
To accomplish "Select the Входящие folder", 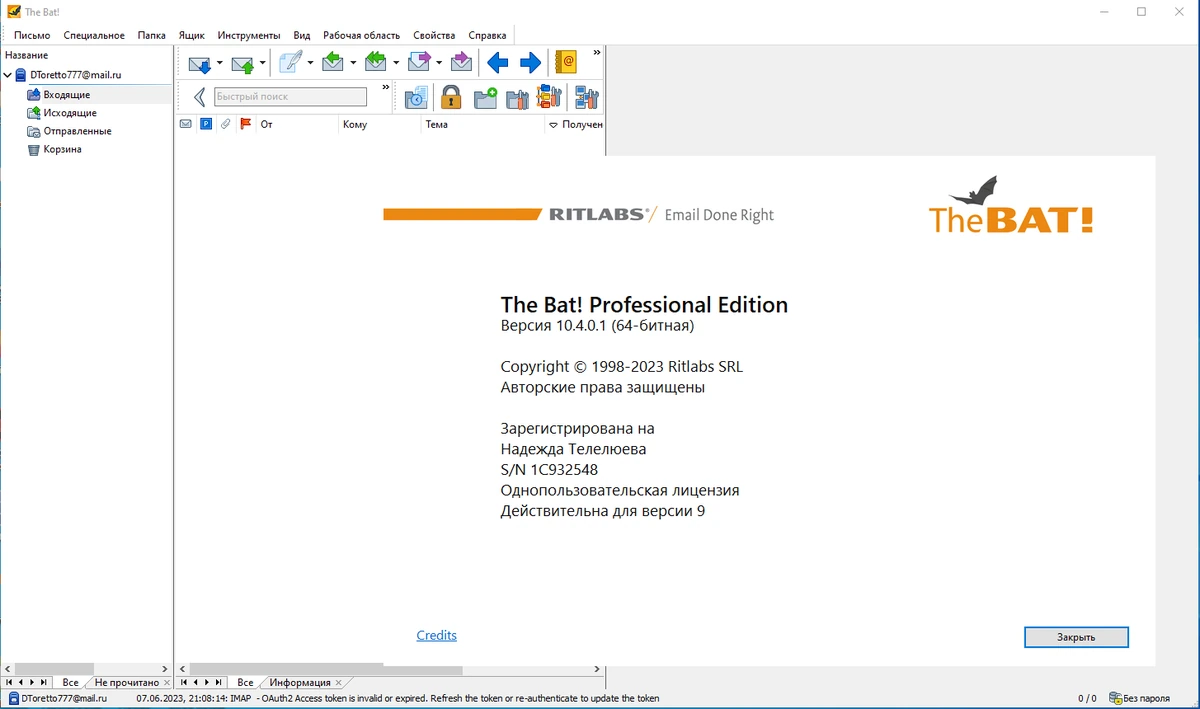I will pos(67,94).
